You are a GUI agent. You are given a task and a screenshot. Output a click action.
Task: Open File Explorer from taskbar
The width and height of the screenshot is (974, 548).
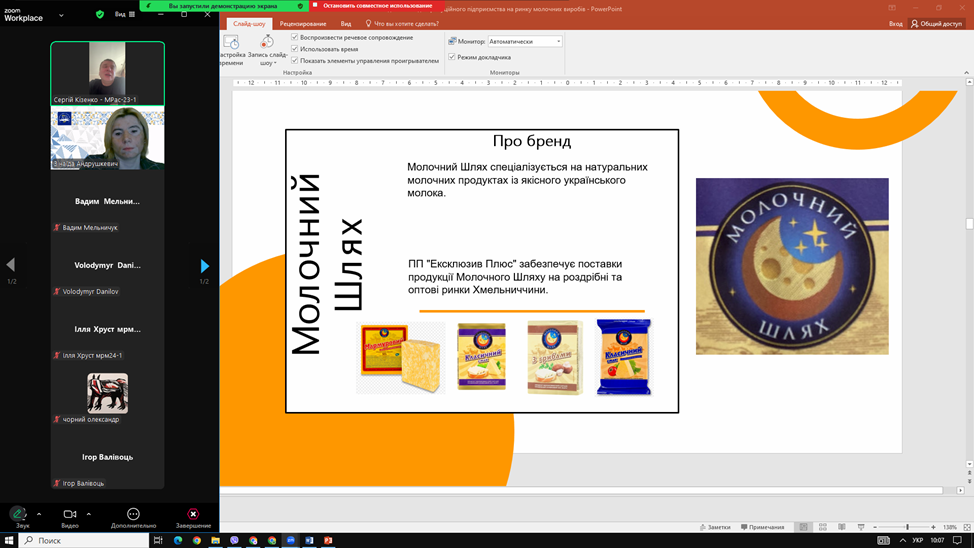(216, 540)
